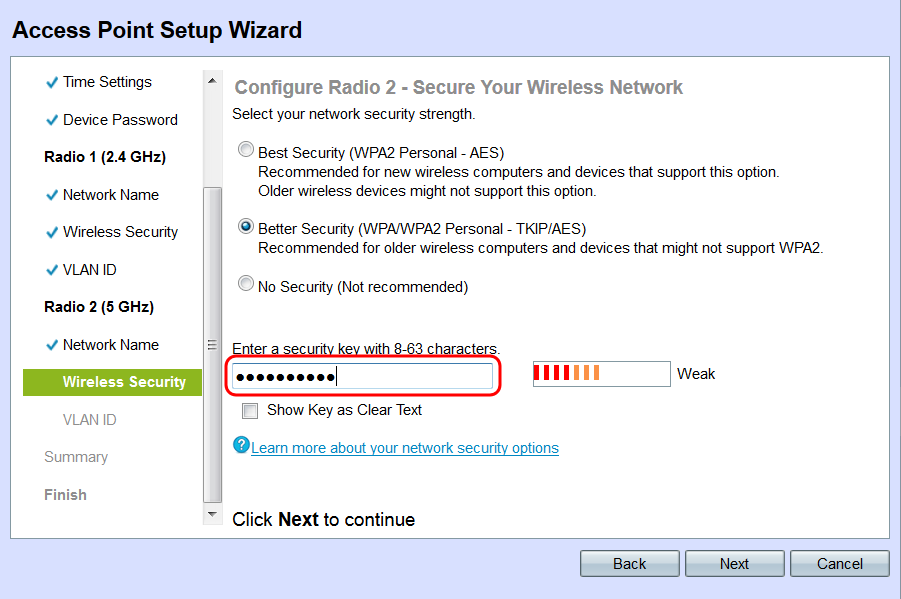This screenshot has height=599, width=901.
Task: Cancel the setup wizard
Action: [x=839, y=564]
